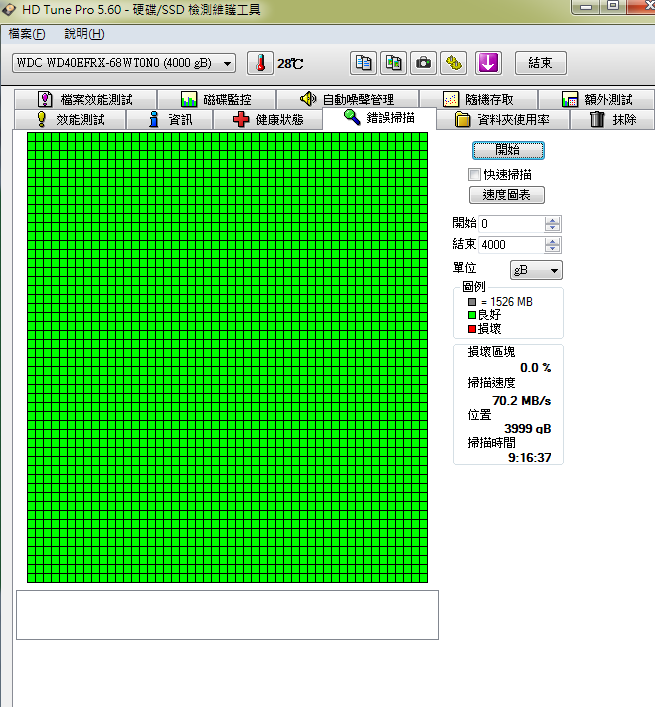Click the 0.0 % damaged blocks value
The height and width of the screenshot is (707, 655).
536,367
